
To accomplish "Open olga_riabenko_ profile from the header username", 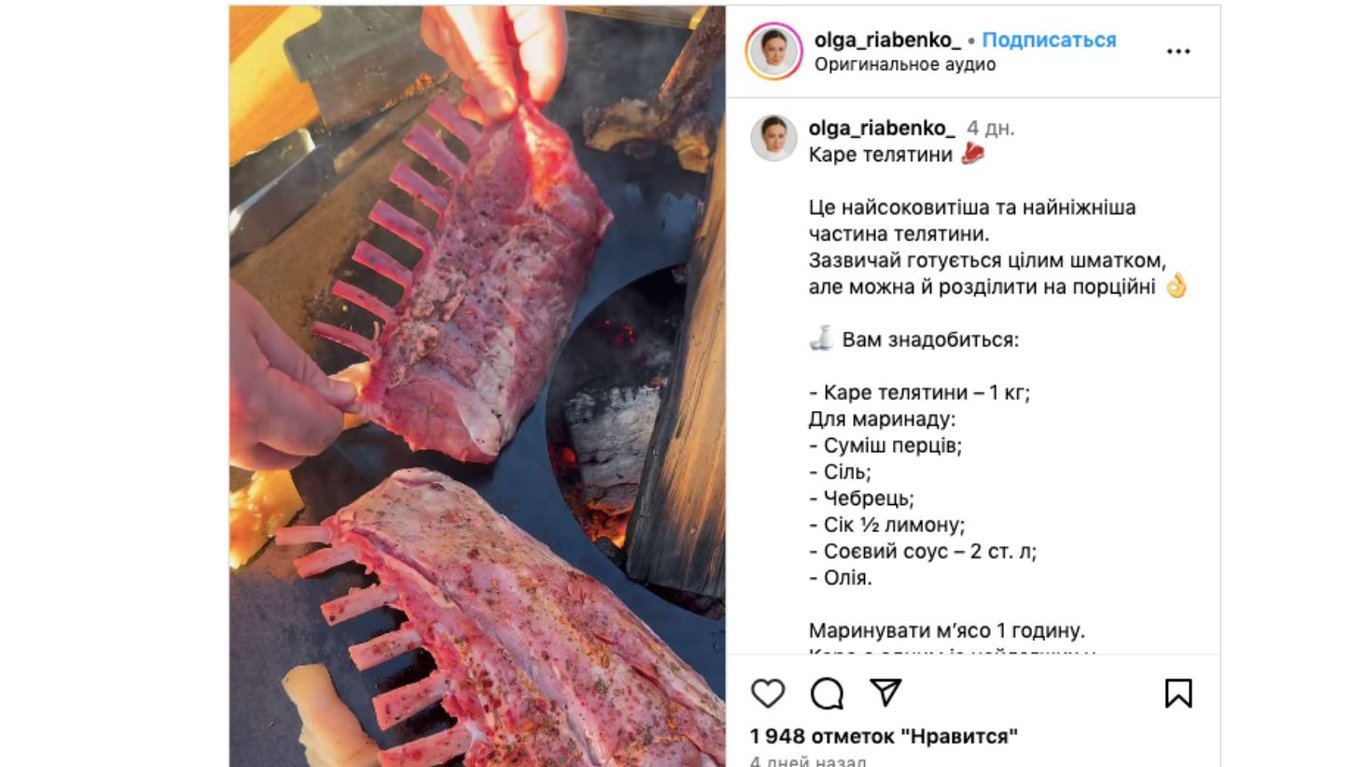I will point(888,40).
